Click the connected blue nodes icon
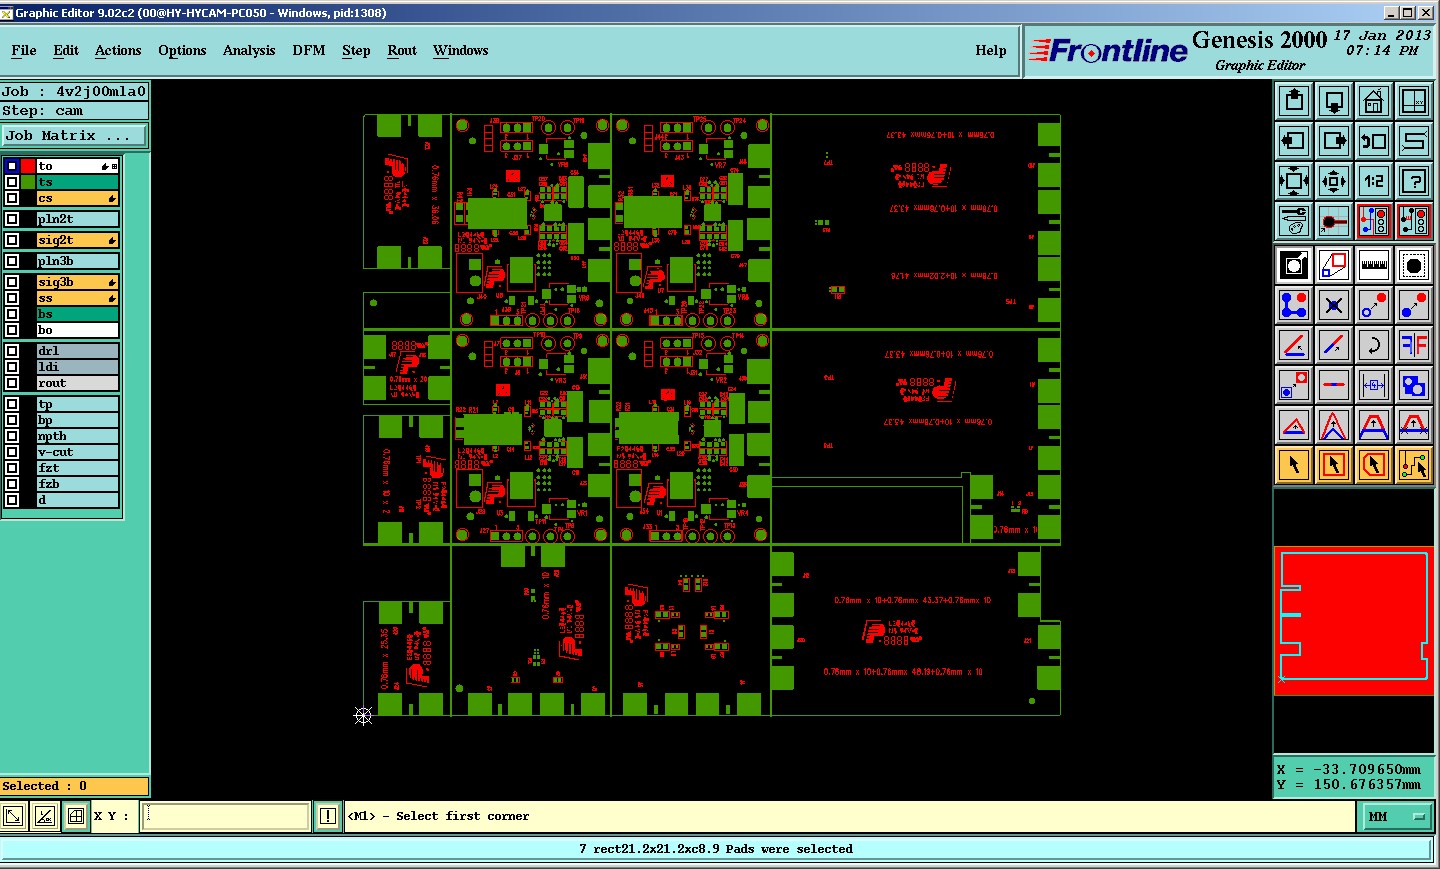 (1294, 305)
